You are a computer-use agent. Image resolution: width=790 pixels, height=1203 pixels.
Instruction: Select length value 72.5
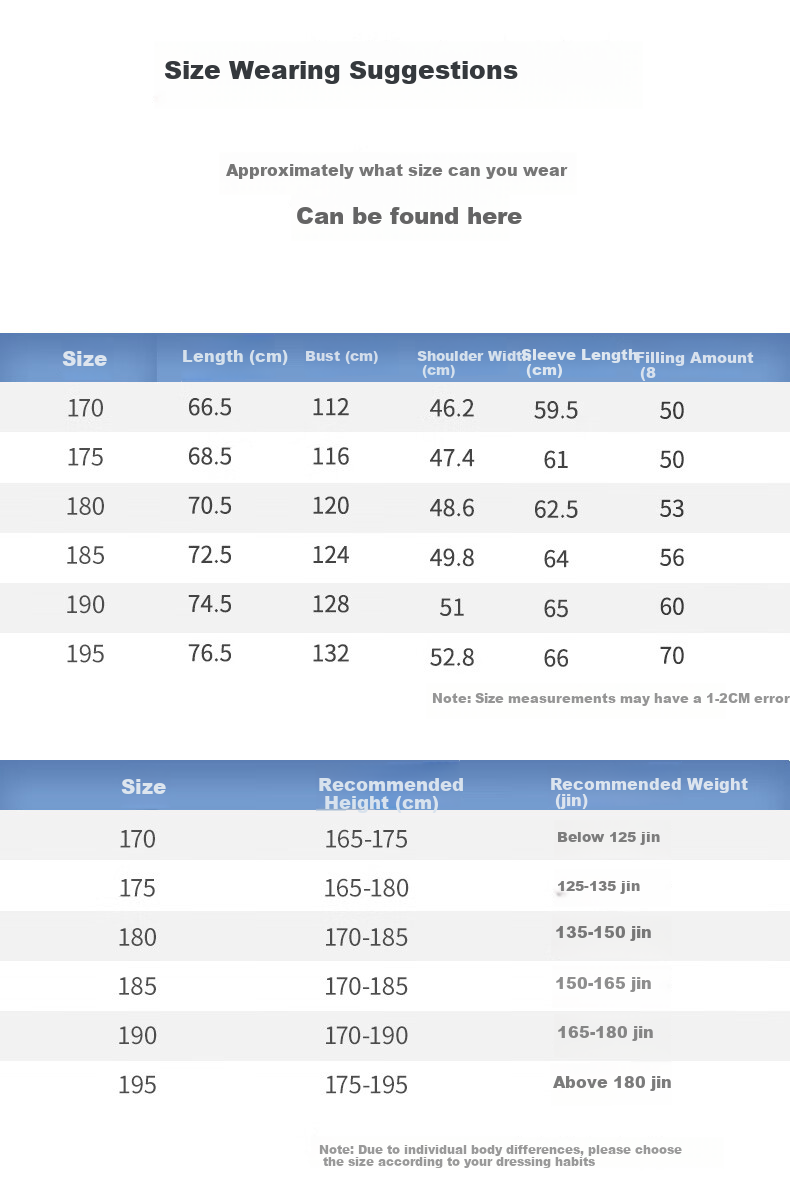pos(210,555)
